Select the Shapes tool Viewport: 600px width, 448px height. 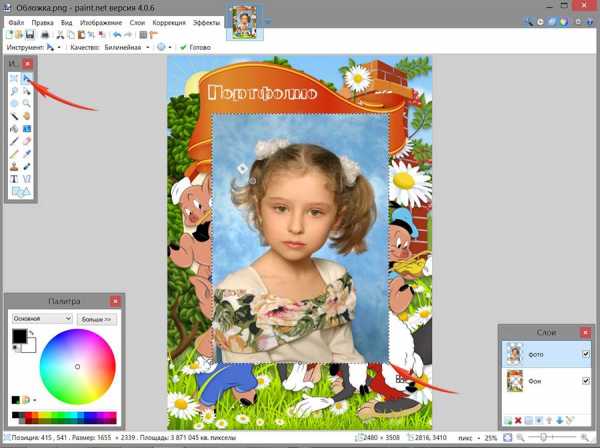click(21, 191)
